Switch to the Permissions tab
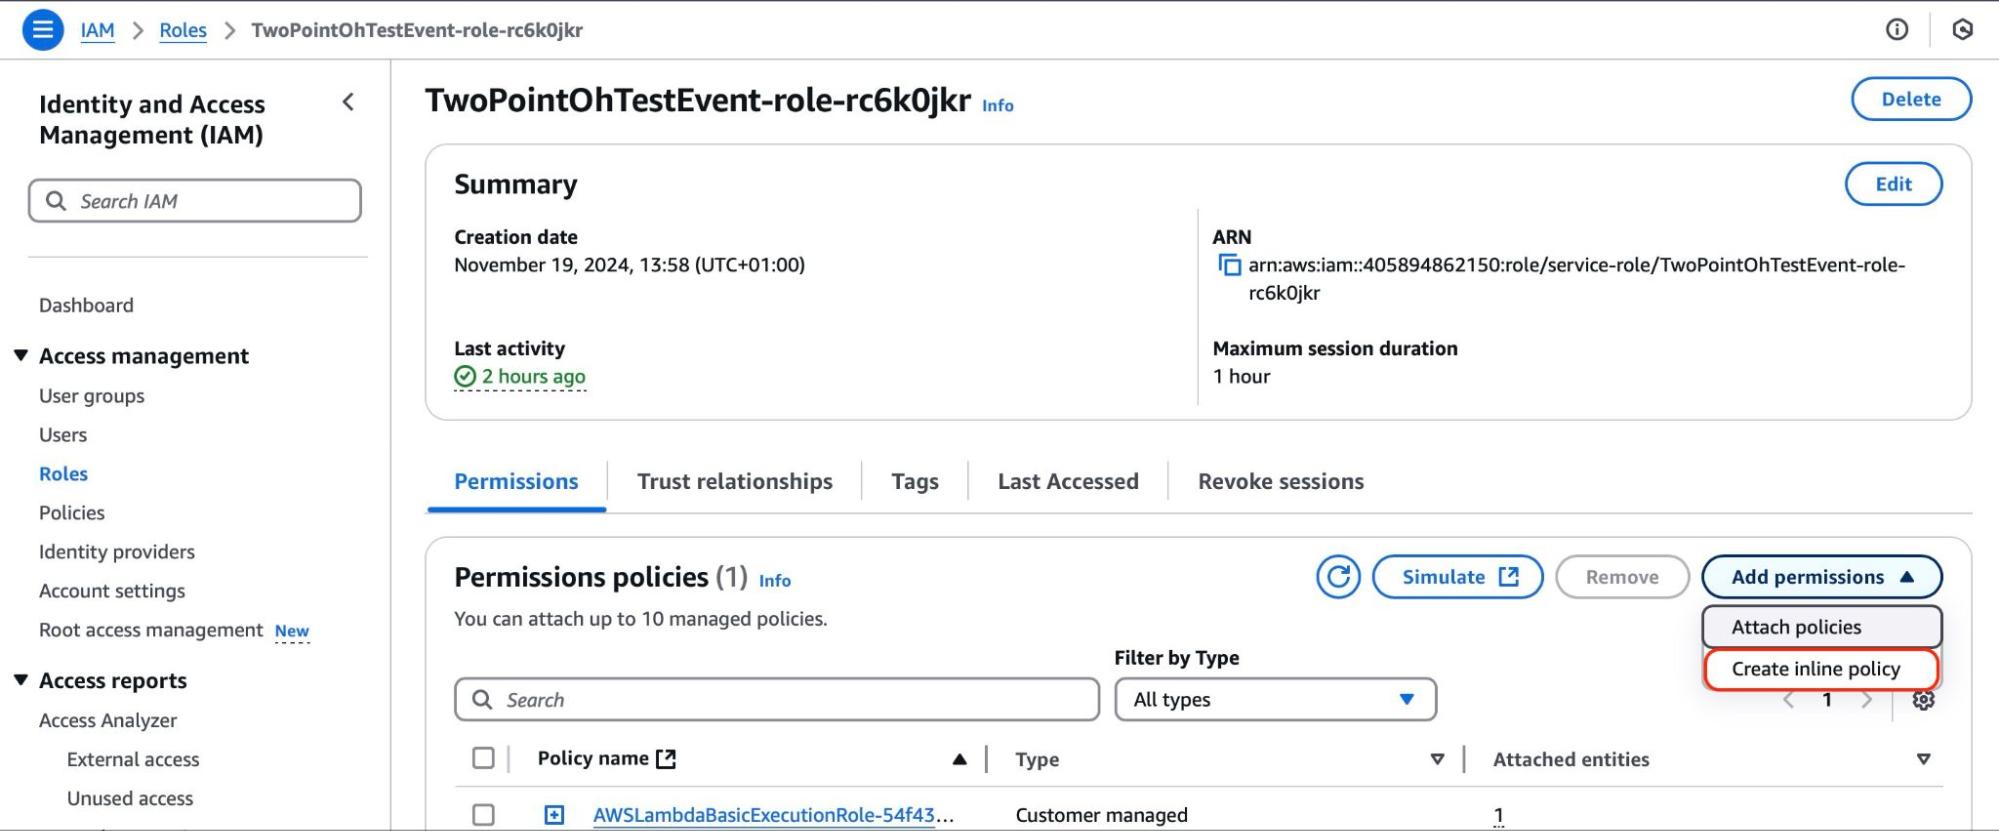 [x=516, y=482]
